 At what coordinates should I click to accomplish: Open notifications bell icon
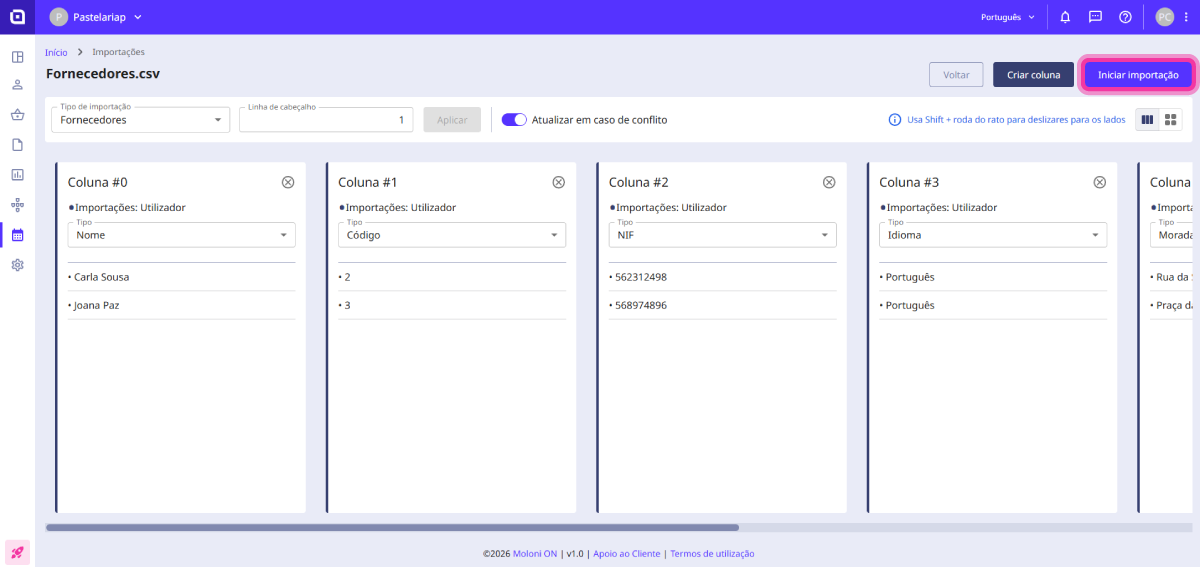click(x=1065, y=17)
